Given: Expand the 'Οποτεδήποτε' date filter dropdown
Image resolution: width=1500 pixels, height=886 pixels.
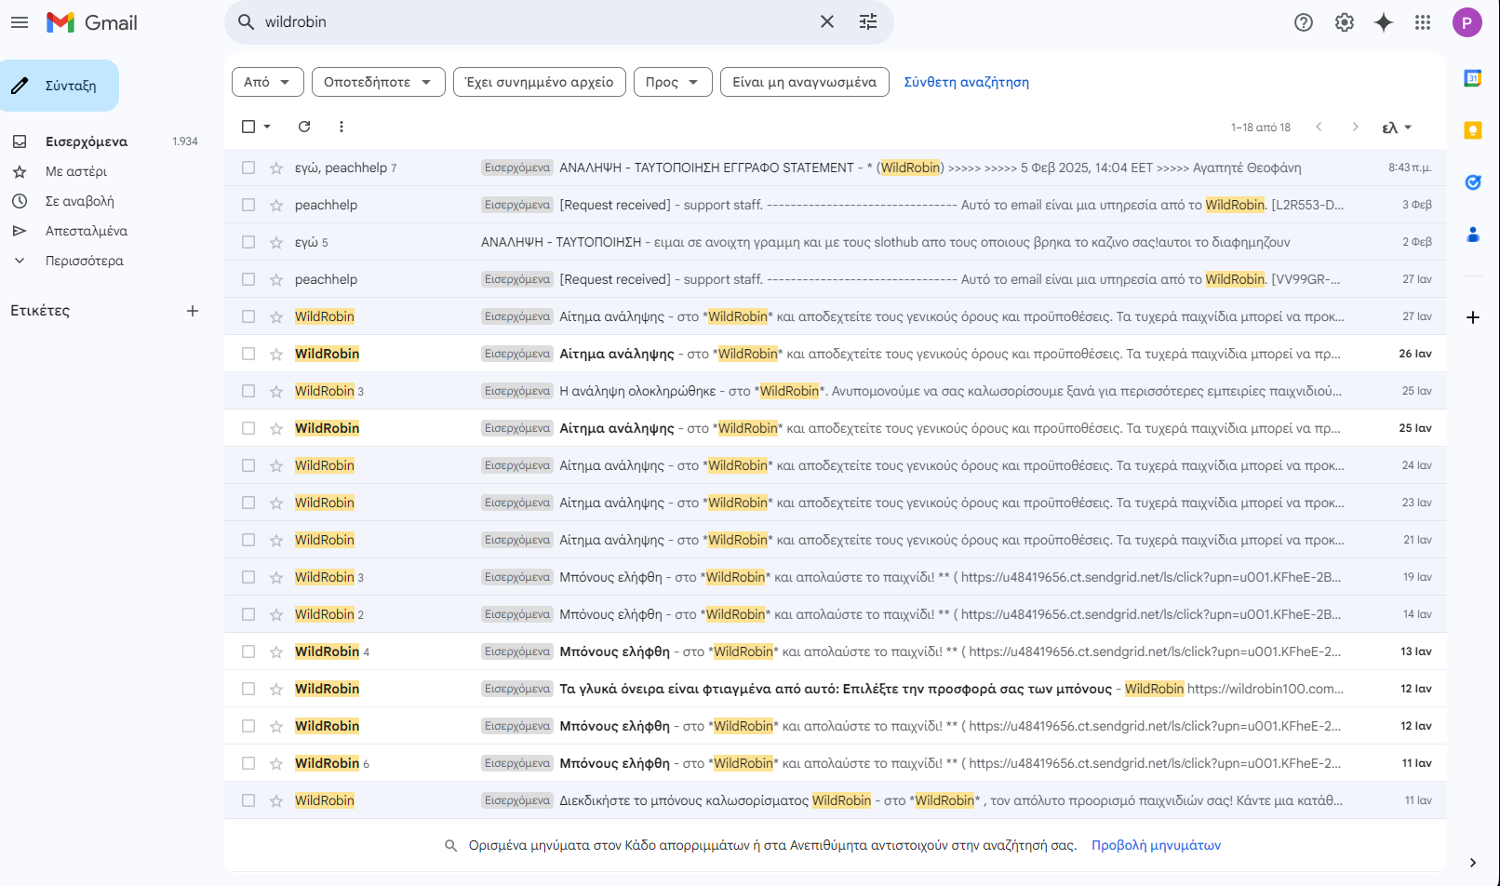Looking at the screenshot, I should [x=378, y=82].
